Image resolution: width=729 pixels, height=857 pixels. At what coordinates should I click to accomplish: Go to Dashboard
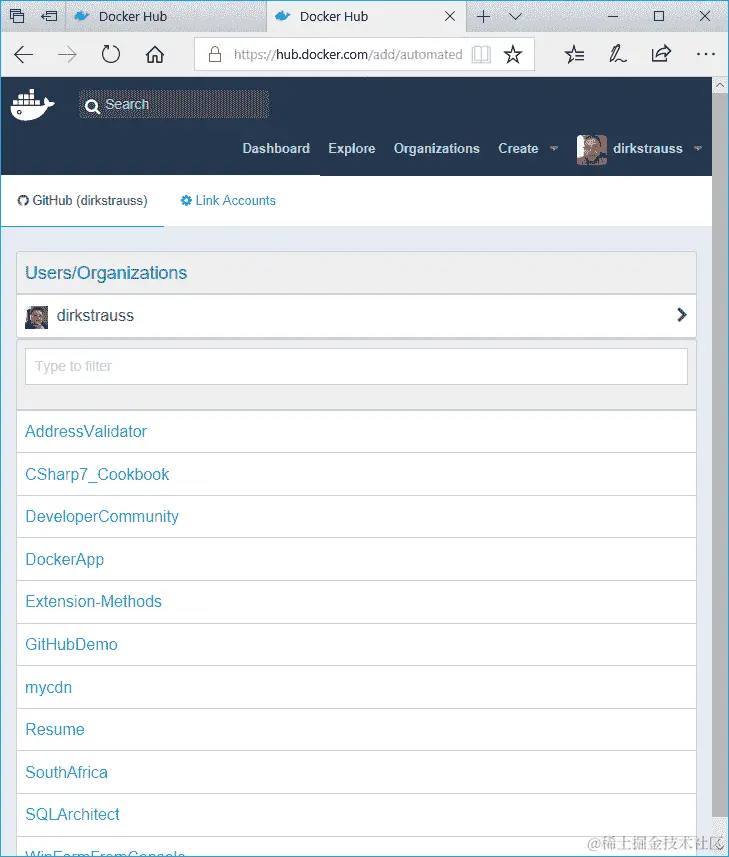[x=276, y=149]
